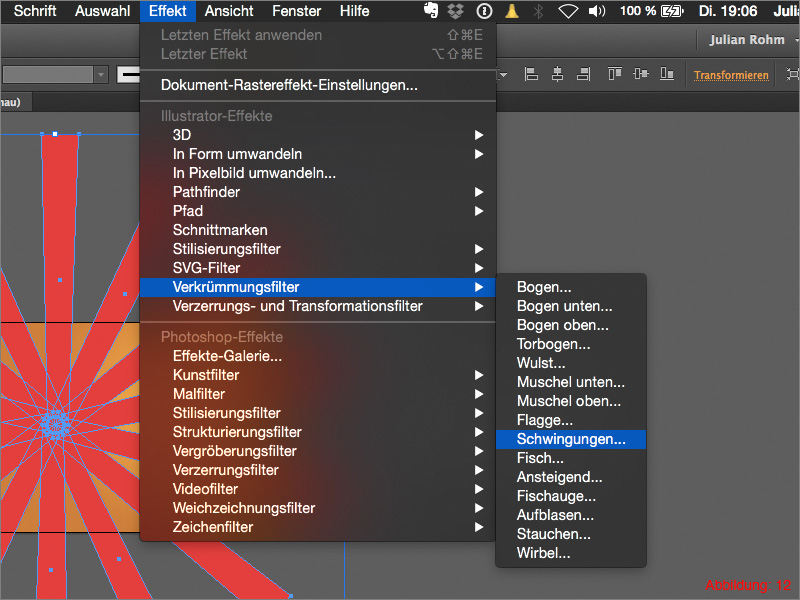The height and width of the screenshot is (600, 800).
Task: Select the vertical align bottom icon
Action: (666, 75)
